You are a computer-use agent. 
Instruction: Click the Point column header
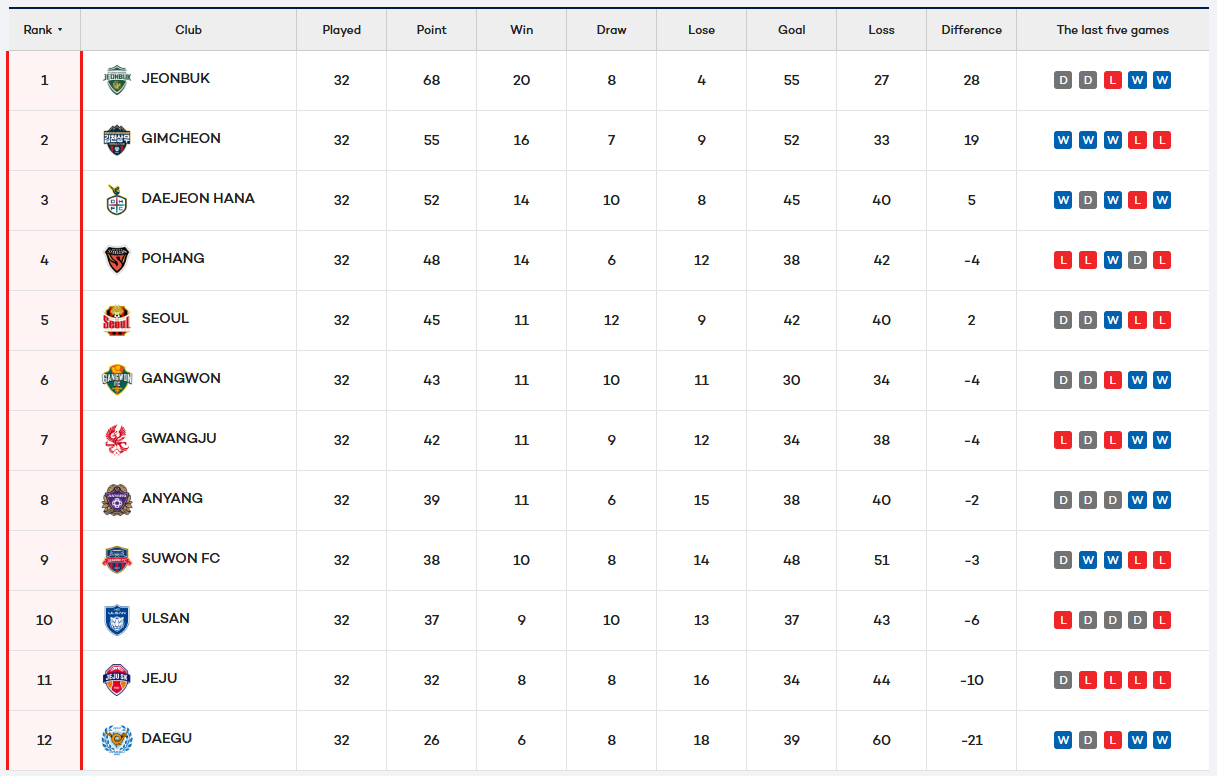tap(431, 30)
